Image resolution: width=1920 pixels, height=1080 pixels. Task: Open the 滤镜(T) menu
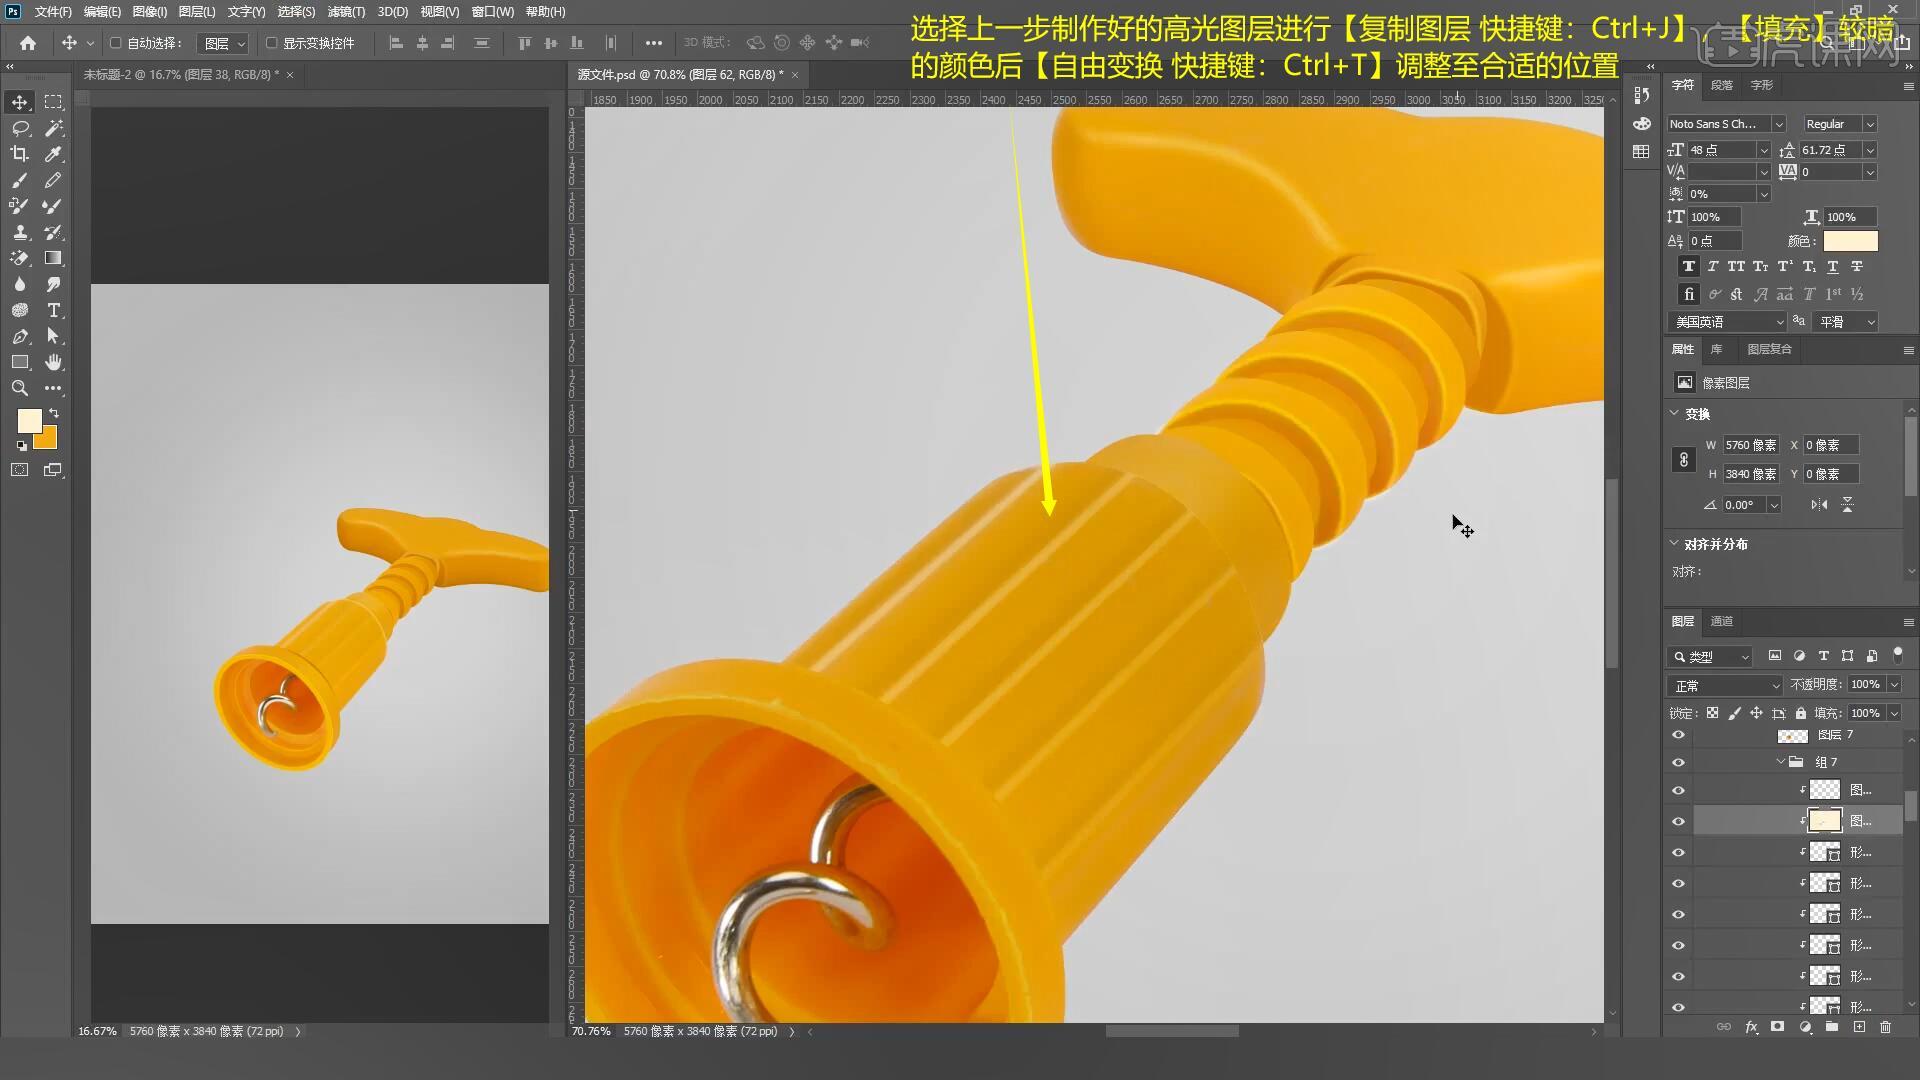click(x=346, y=12)
